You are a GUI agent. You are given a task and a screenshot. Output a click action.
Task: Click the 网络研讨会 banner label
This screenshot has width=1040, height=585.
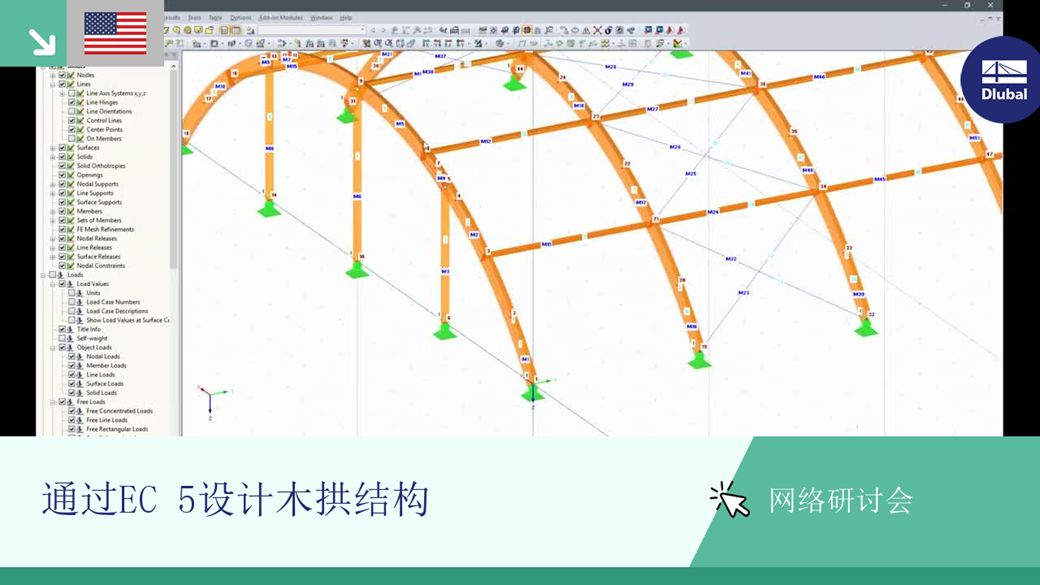(840, 501)
